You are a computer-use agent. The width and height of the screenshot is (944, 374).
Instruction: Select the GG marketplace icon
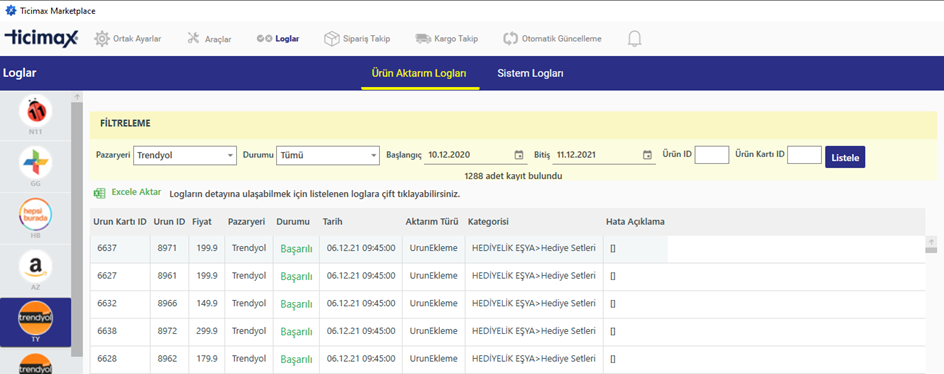[36, 162]
